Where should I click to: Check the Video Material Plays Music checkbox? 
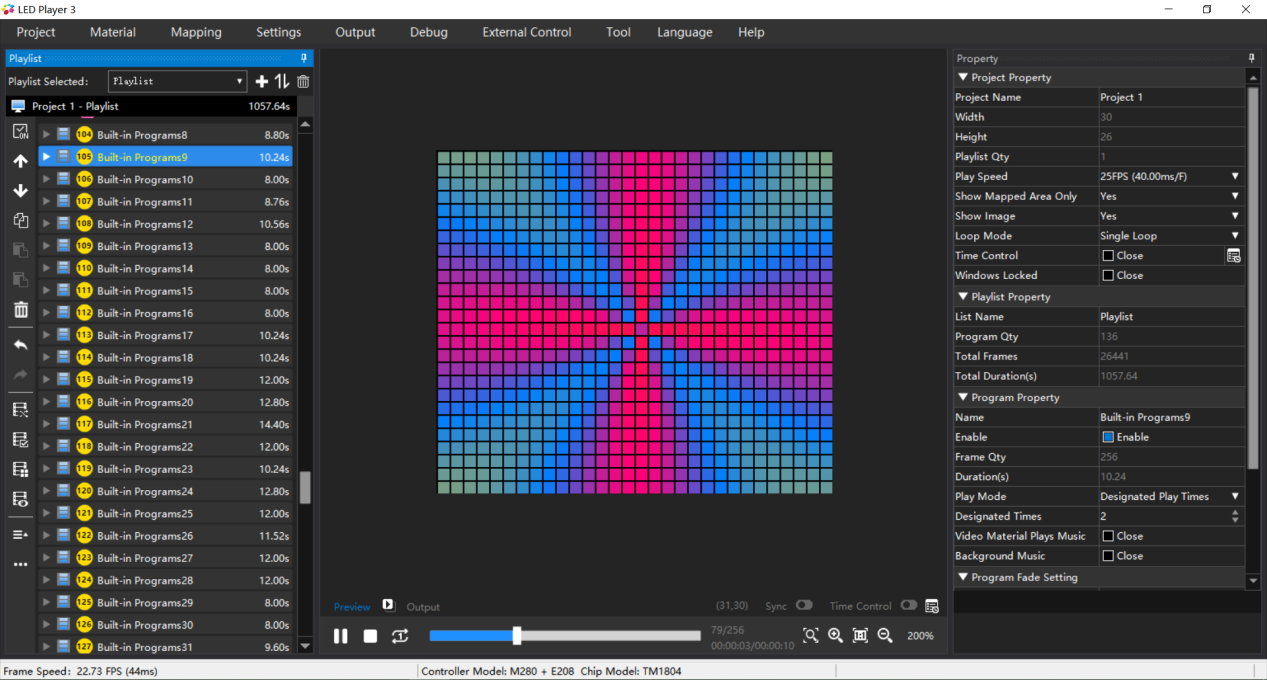[x=1108, y=536]
